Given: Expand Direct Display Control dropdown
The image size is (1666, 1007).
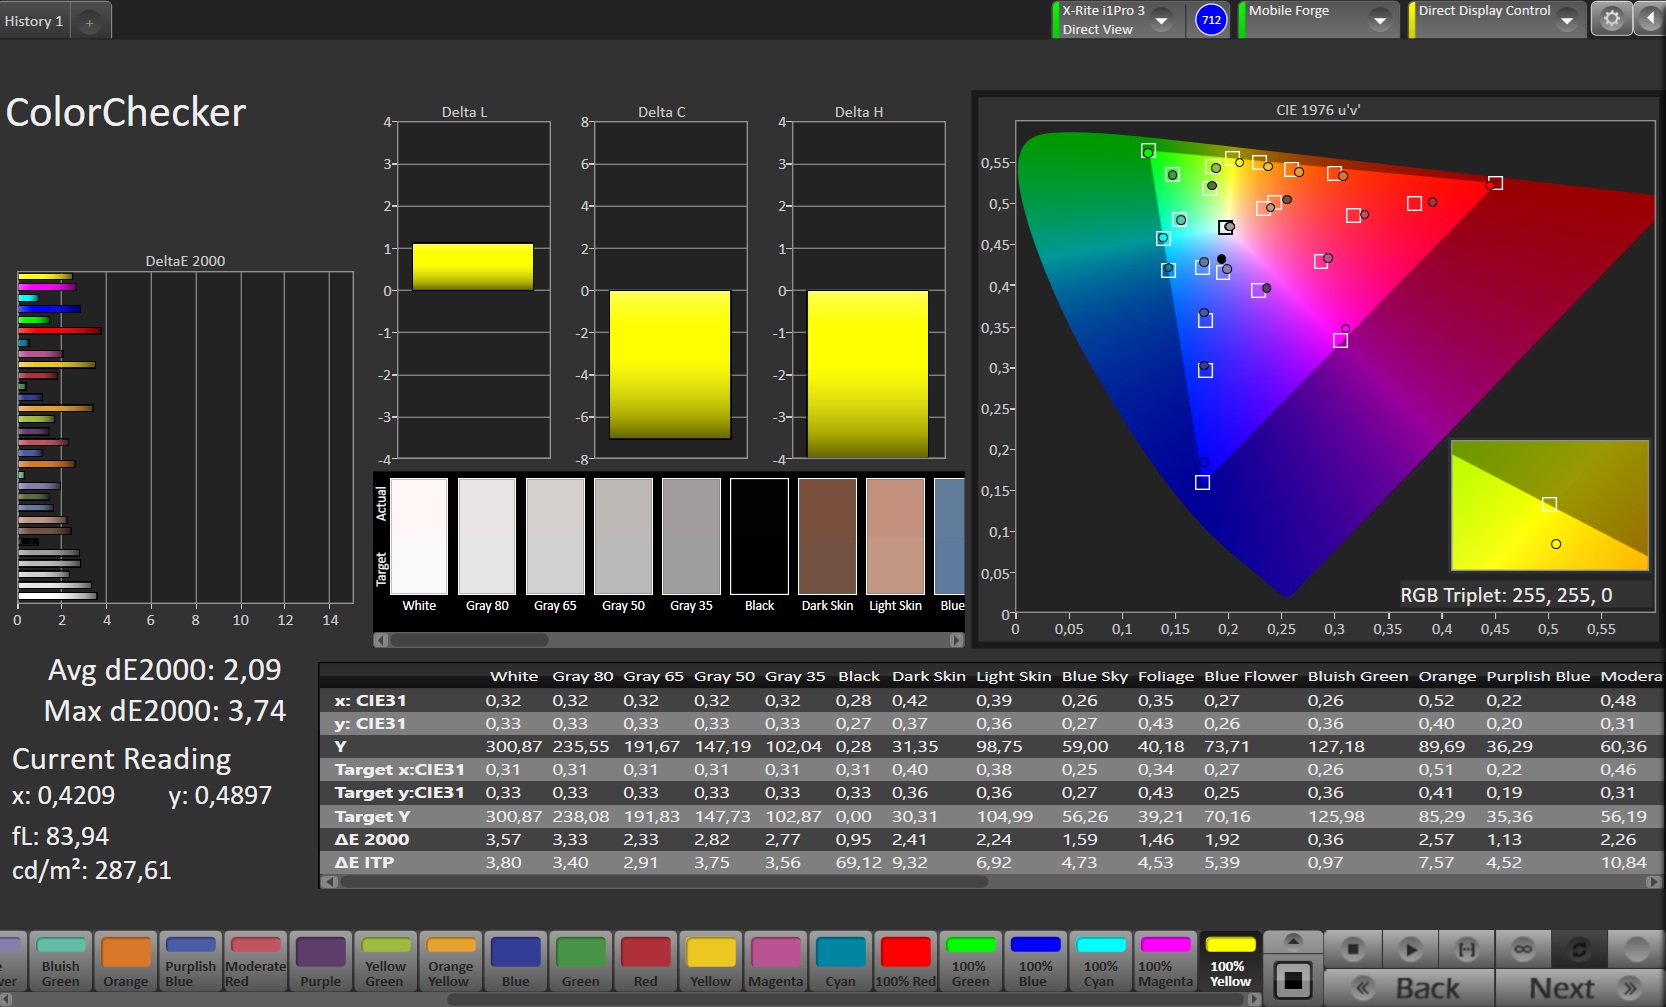Looking at the screenshot, I should pyautogui.click(x=1567, y=20).
